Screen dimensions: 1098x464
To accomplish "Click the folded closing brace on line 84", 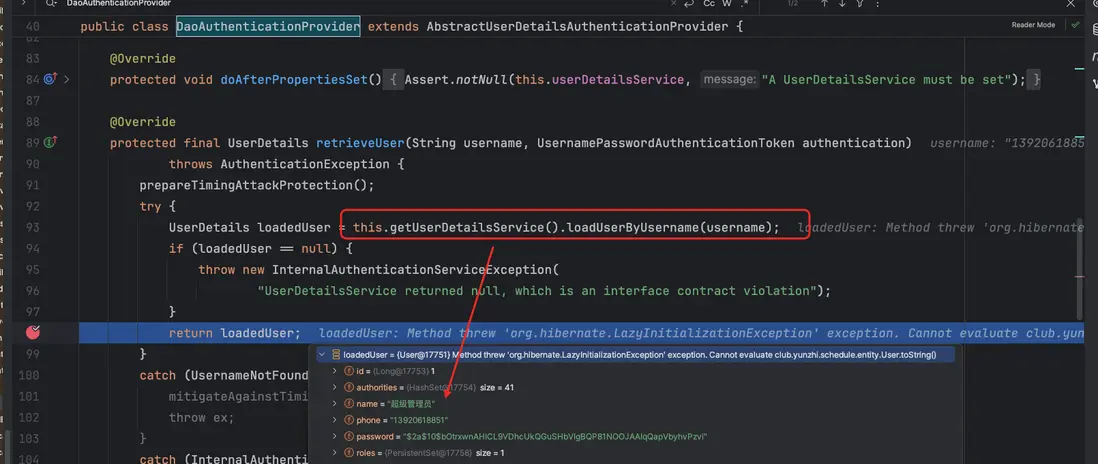I will 1036,80.
